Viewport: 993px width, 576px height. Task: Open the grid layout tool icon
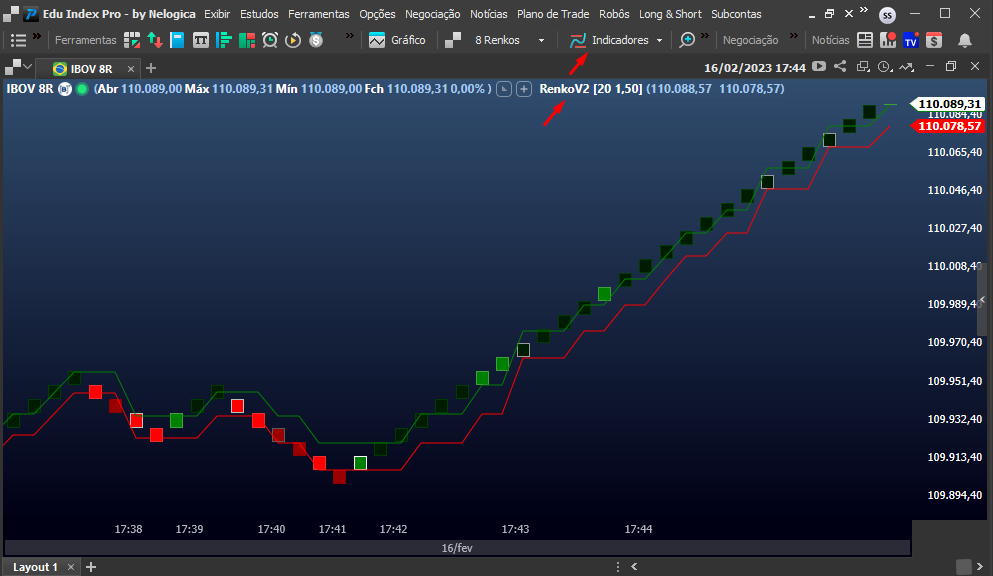(x=132, y=40)
